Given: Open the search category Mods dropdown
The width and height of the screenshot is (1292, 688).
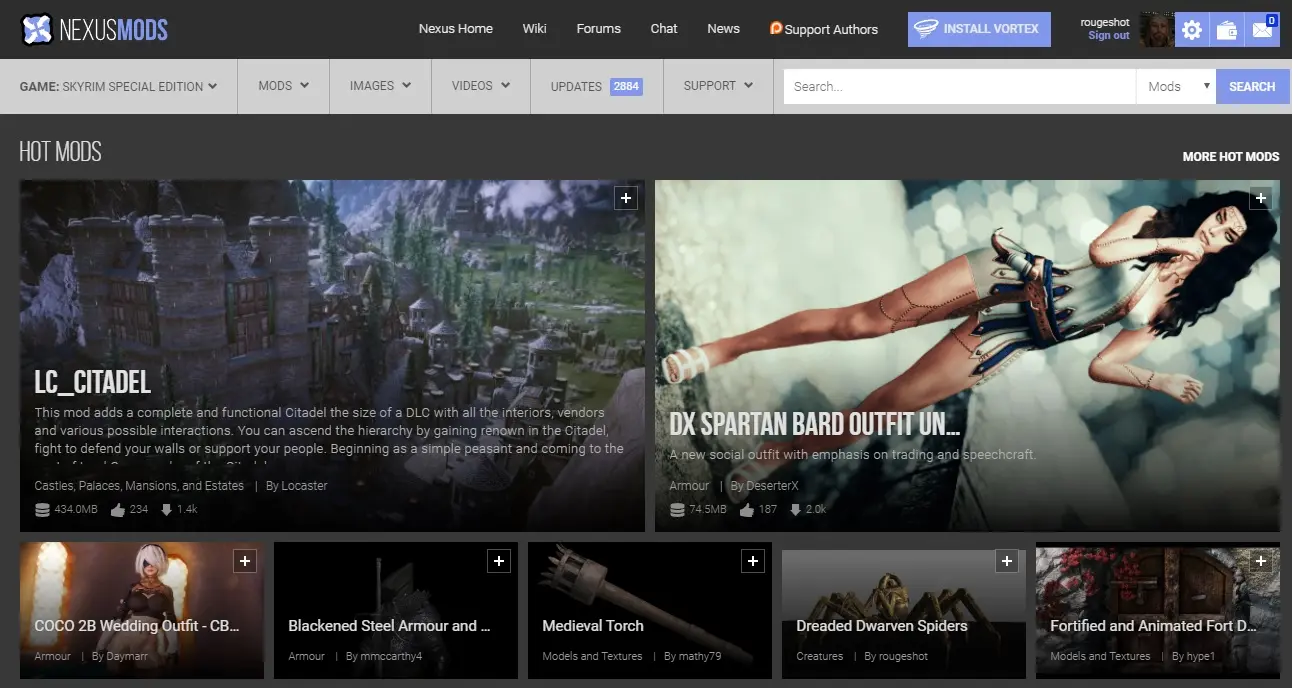Looking at the screenshot, I should click(x=1176, y=86).
